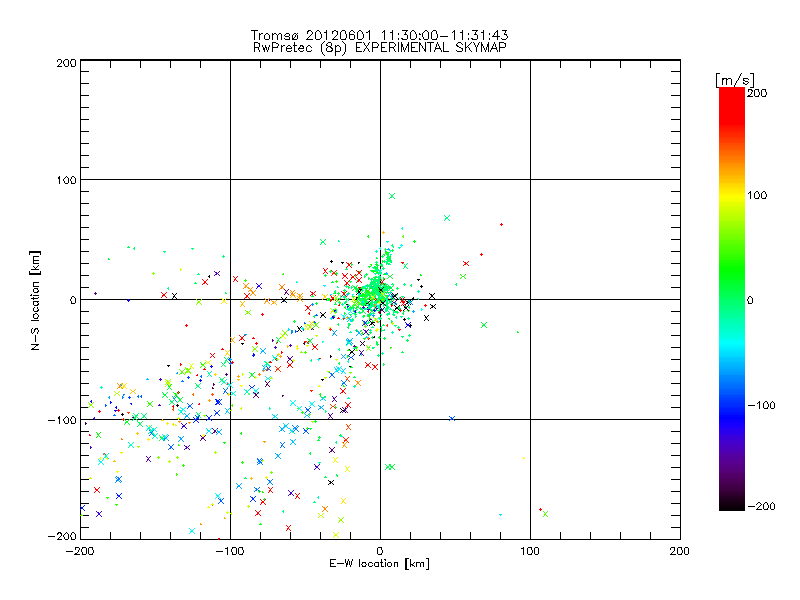Click the "[m/s]" unit label above the colorbar
The width and height of the screenshot is (800, 600).
735,80
